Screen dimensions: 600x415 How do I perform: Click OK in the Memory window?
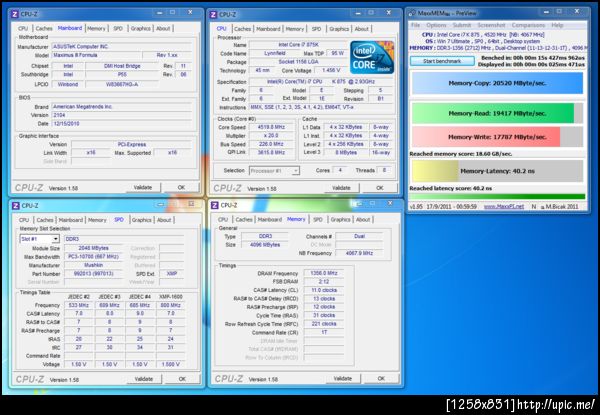pyautogui.click(x=381, y=378)
